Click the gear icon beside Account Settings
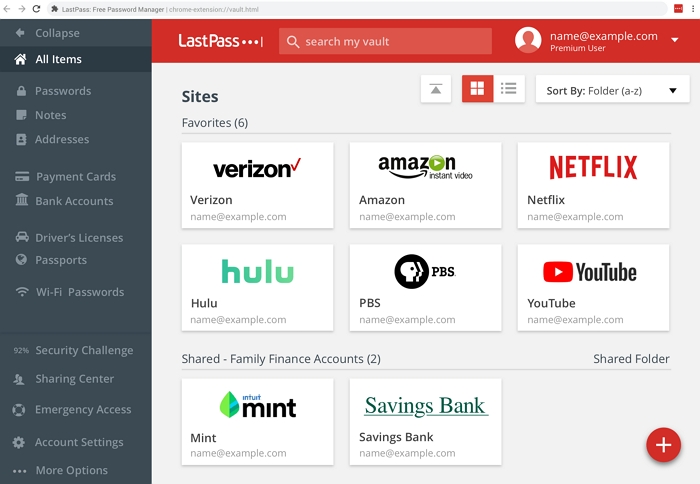This screenshot has height=484, width=700. pos(19,442)
